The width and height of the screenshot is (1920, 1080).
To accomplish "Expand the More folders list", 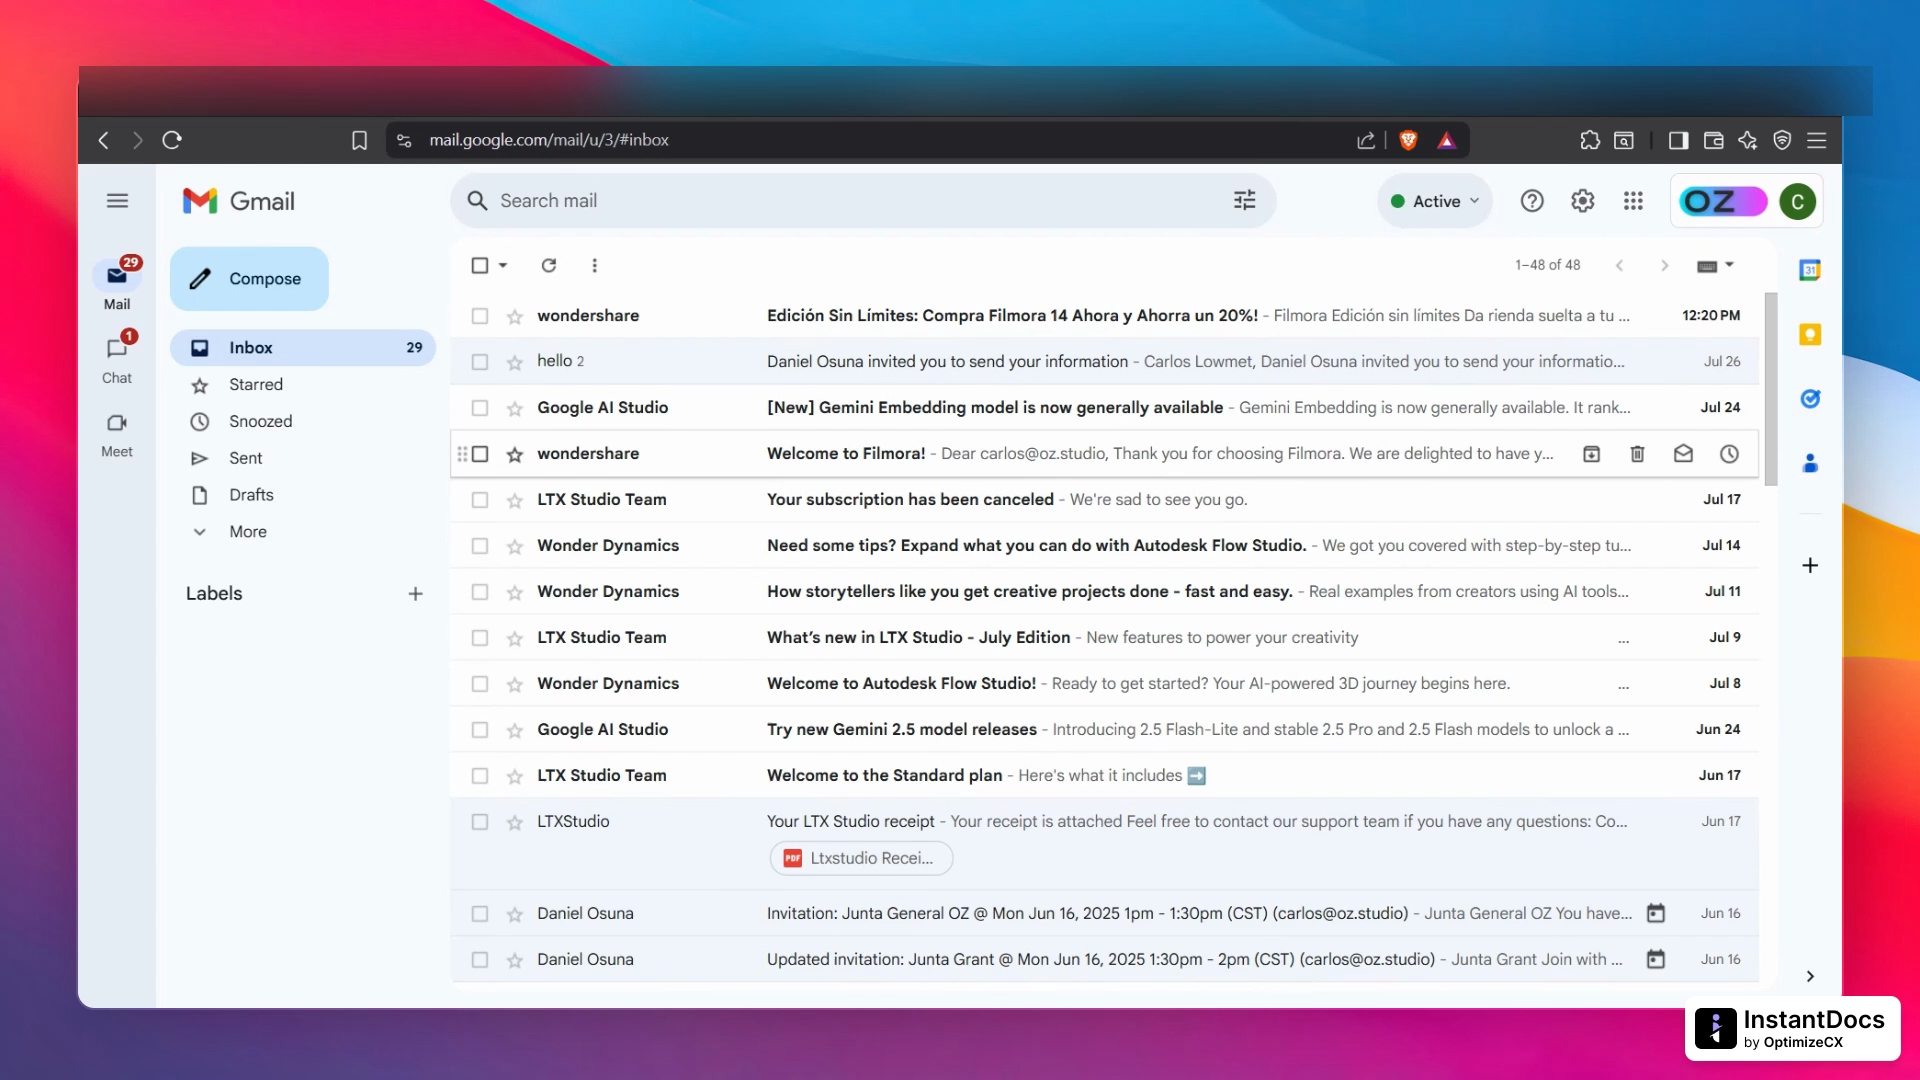I will (x=248, y=532).
